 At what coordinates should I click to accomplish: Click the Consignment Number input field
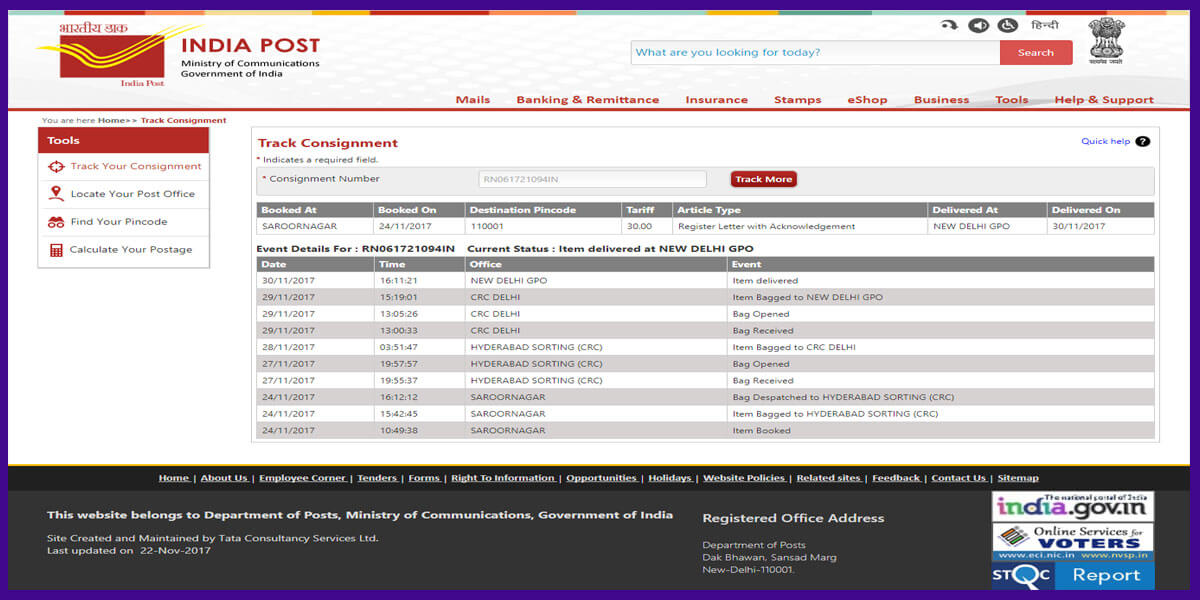point(592,179)
